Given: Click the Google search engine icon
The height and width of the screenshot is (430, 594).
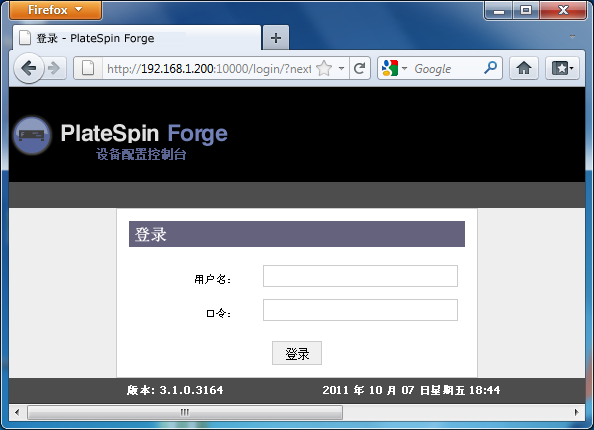Looking at the screenshot, I should tap(390, 69).
